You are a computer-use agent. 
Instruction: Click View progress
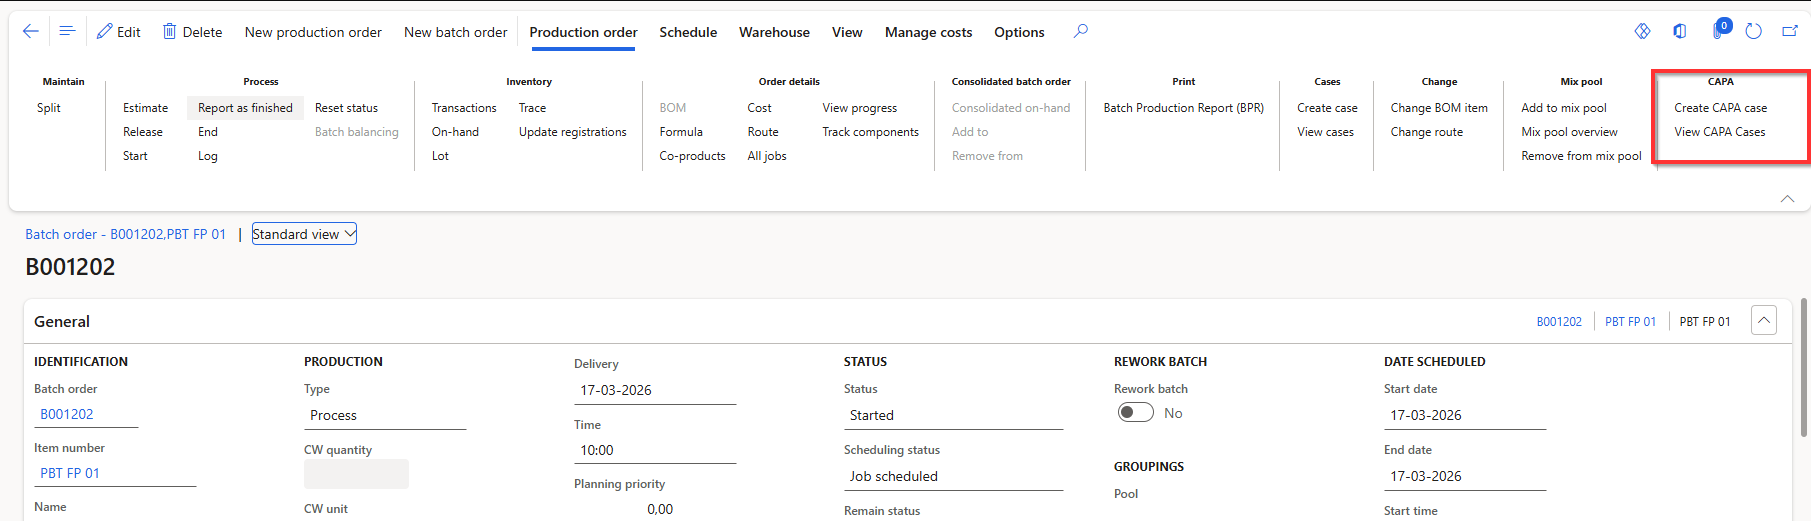tap(859, 108)
